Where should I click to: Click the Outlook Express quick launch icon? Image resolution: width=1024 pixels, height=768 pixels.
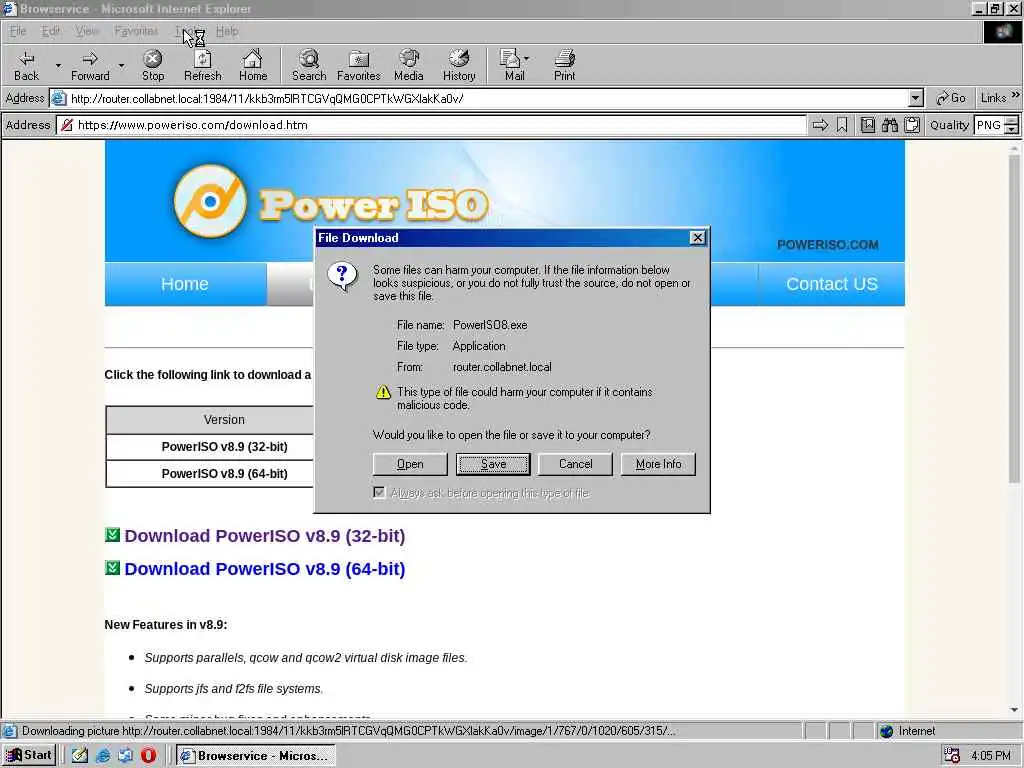125,756
